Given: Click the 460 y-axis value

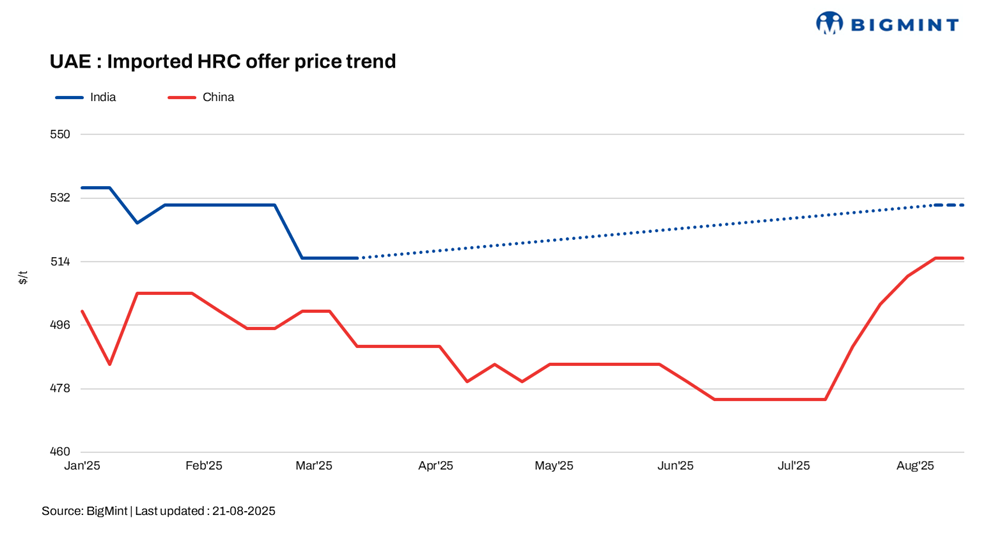Looking at the screenshot, I should pyautogui.click(x=60, y=452).
